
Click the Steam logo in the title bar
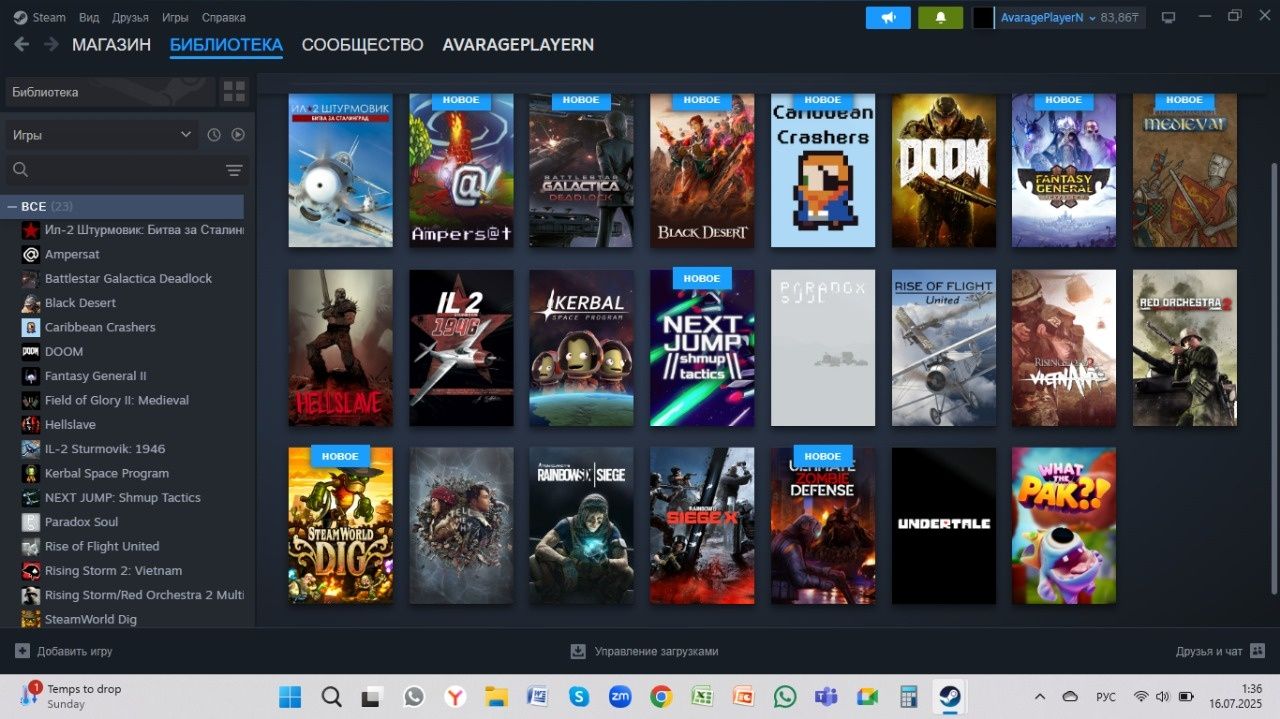[20, 17]
